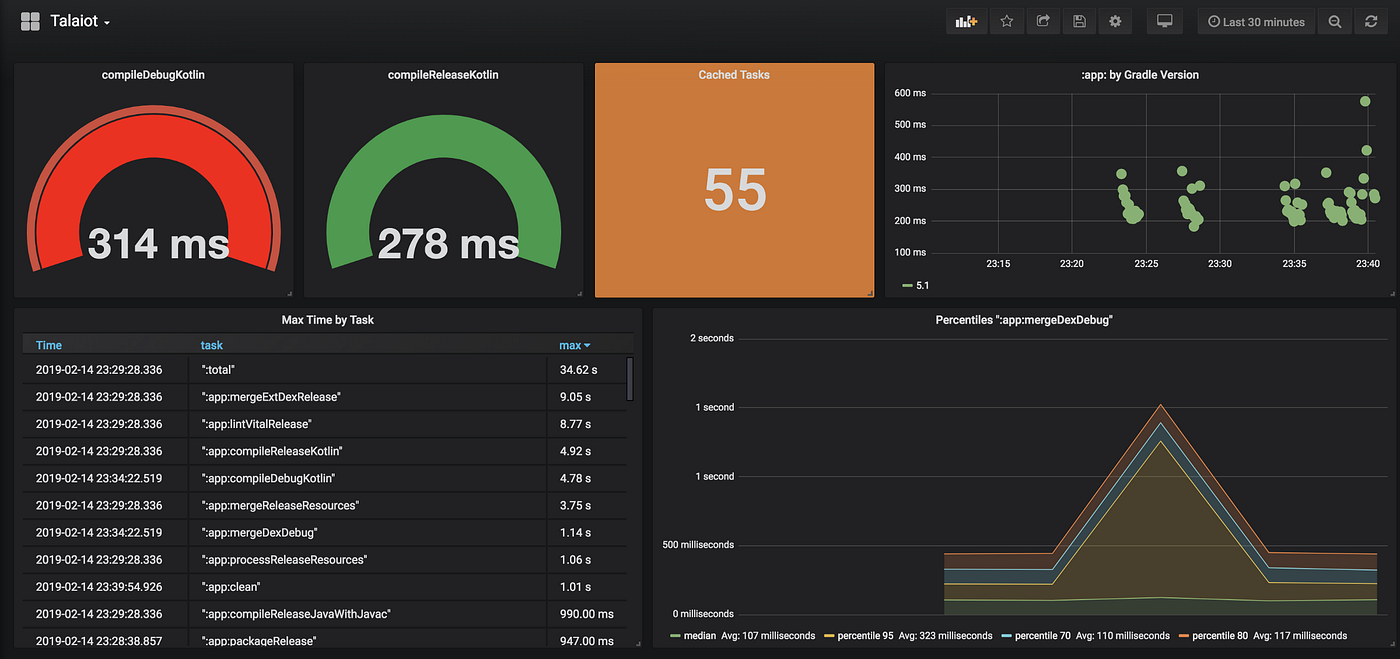Screen dimensions: 1400x659
Task: Open dashboard settings with the gear icon
Action: pyautogui.click(x=1115, y=20)
